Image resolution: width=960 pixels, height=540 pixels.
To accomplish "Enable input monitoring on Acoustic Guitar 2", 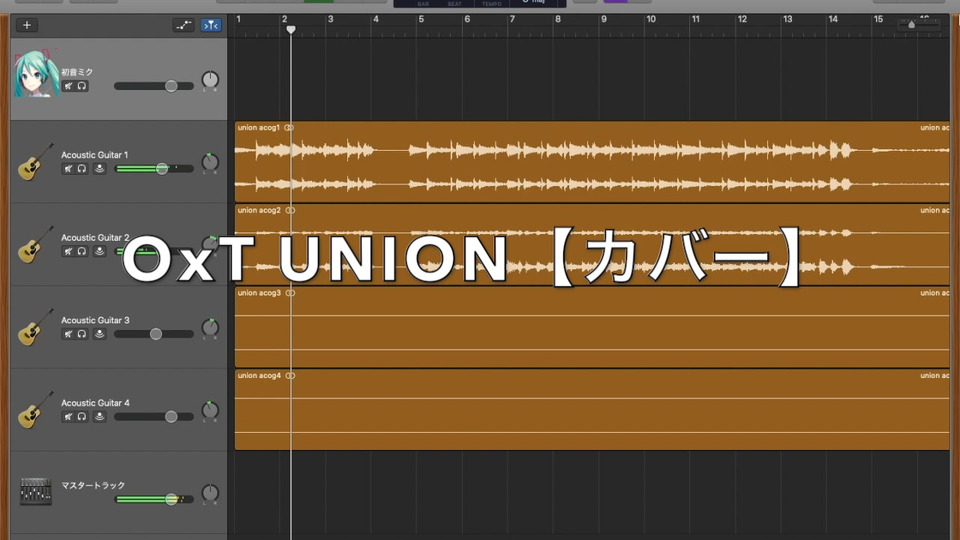I will tap(99, 252).
